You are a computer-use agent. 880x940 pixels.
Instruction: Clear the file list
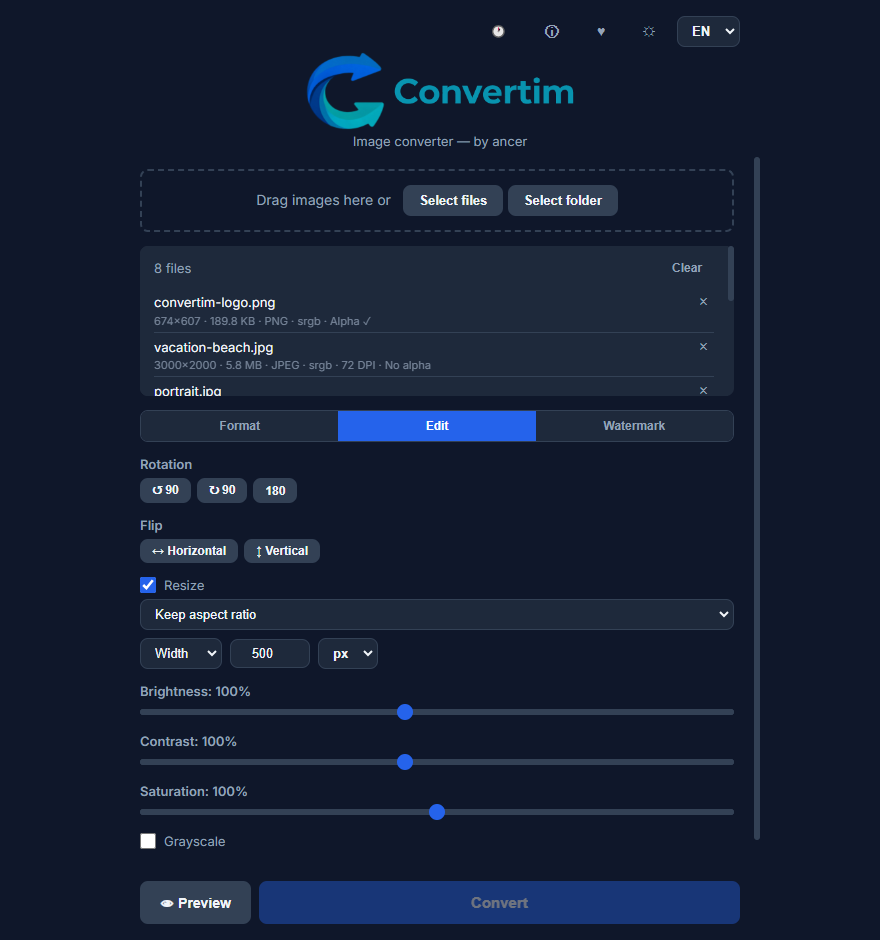coord(686,268)
